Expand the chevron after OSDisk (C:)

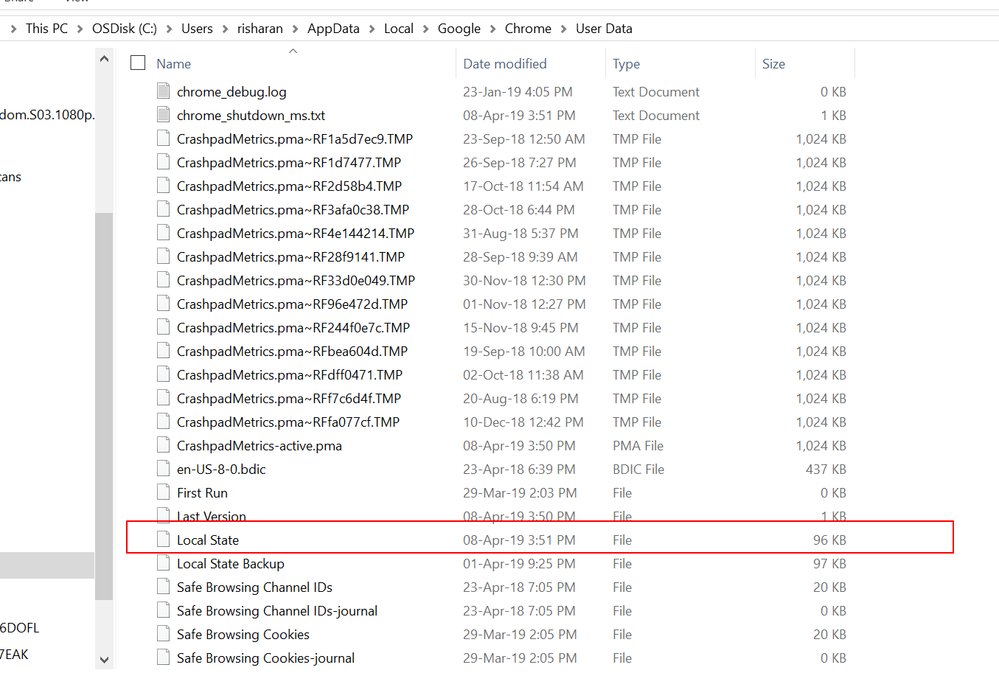[x=169, y=29]
